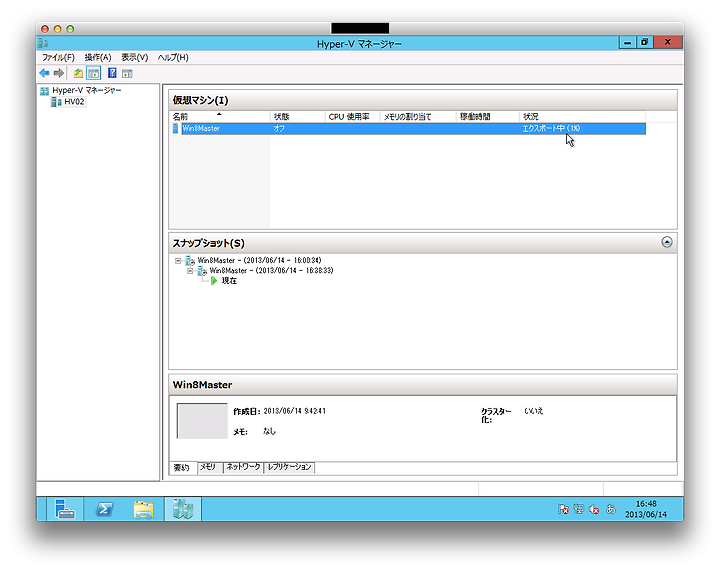
Task: Sort by 状況 column header
Action: (x=583, y=117)
